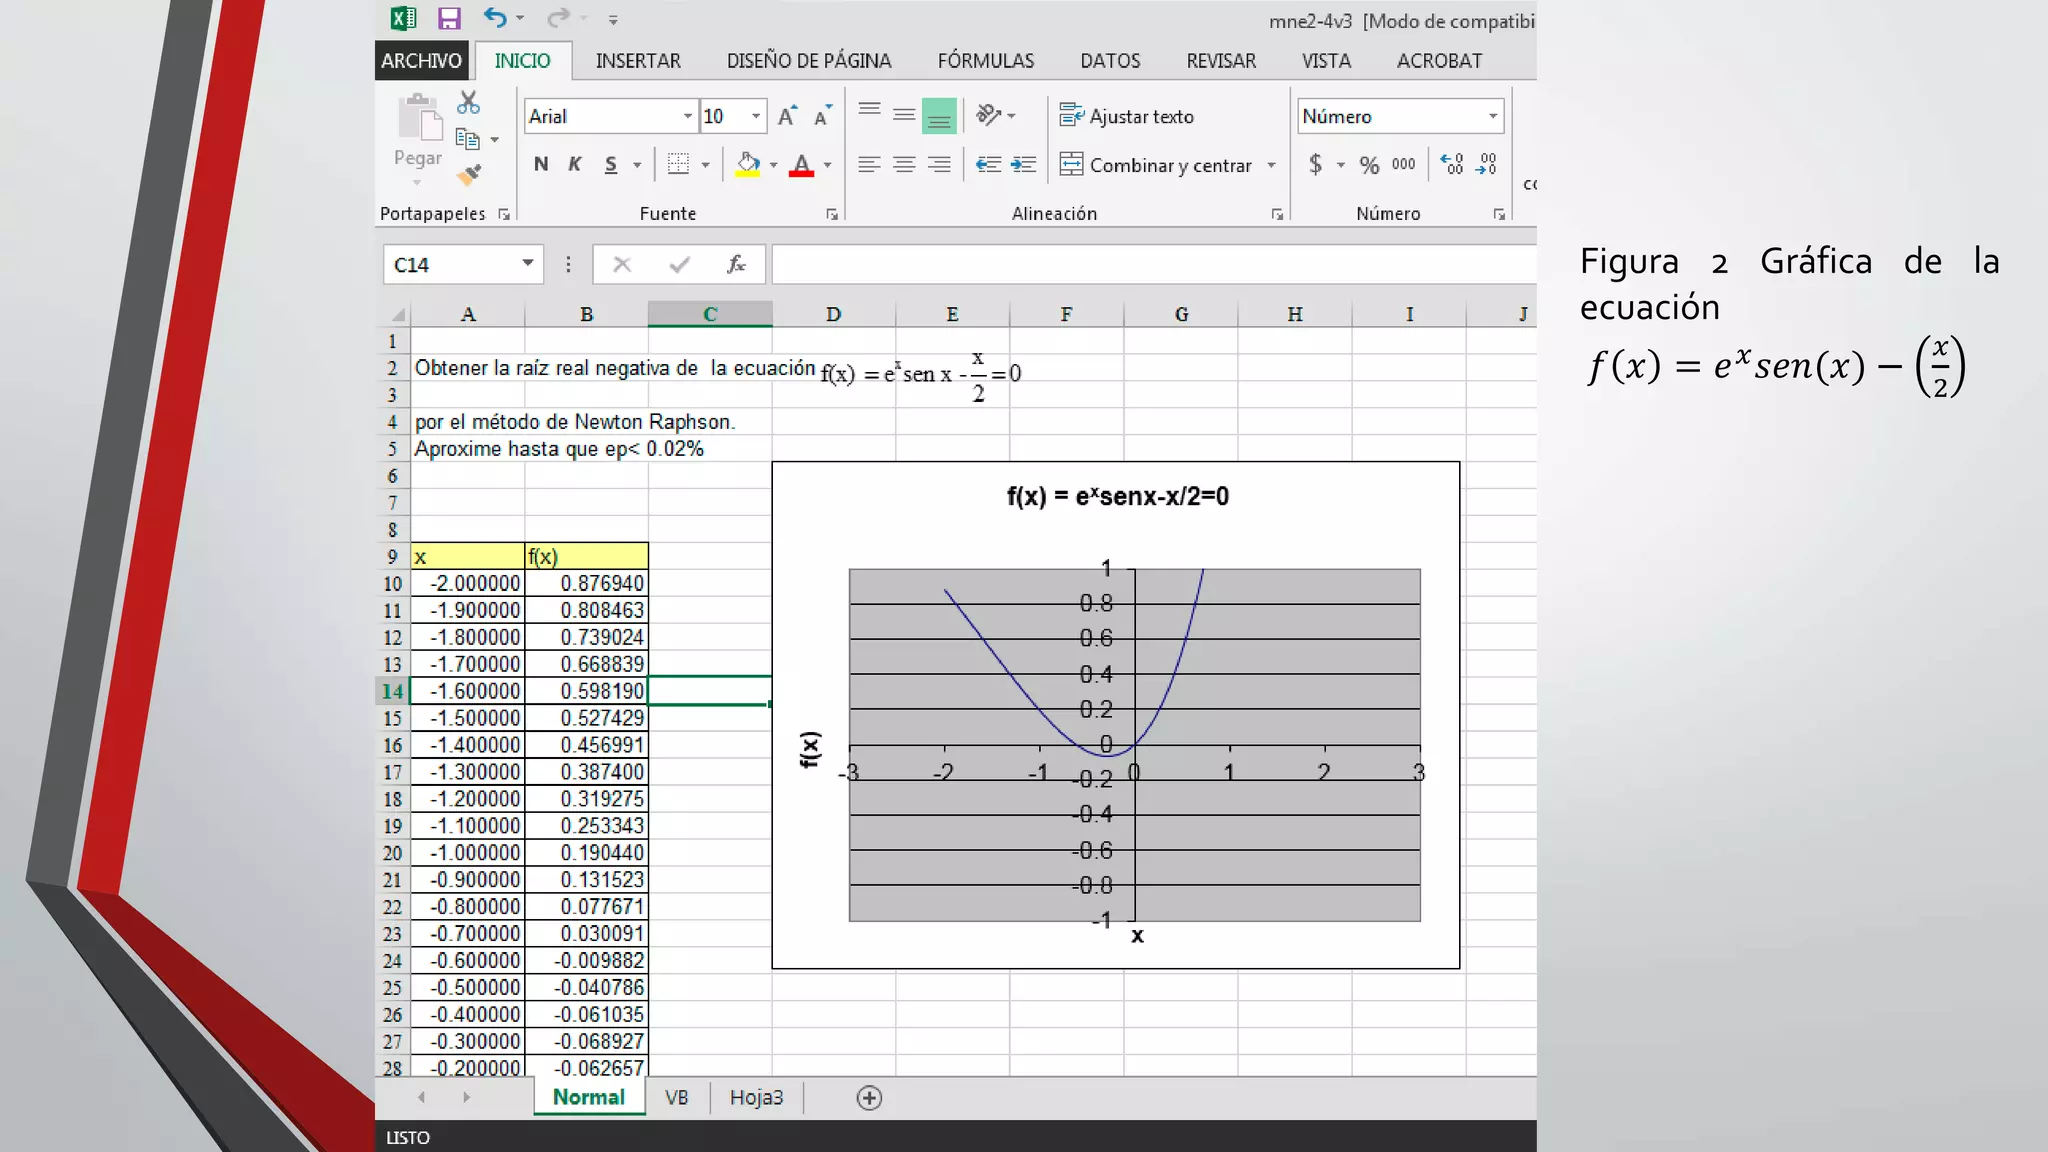Align cell text left
The width and height of the screenshot is (2048, 1152).
pos(869,164)
